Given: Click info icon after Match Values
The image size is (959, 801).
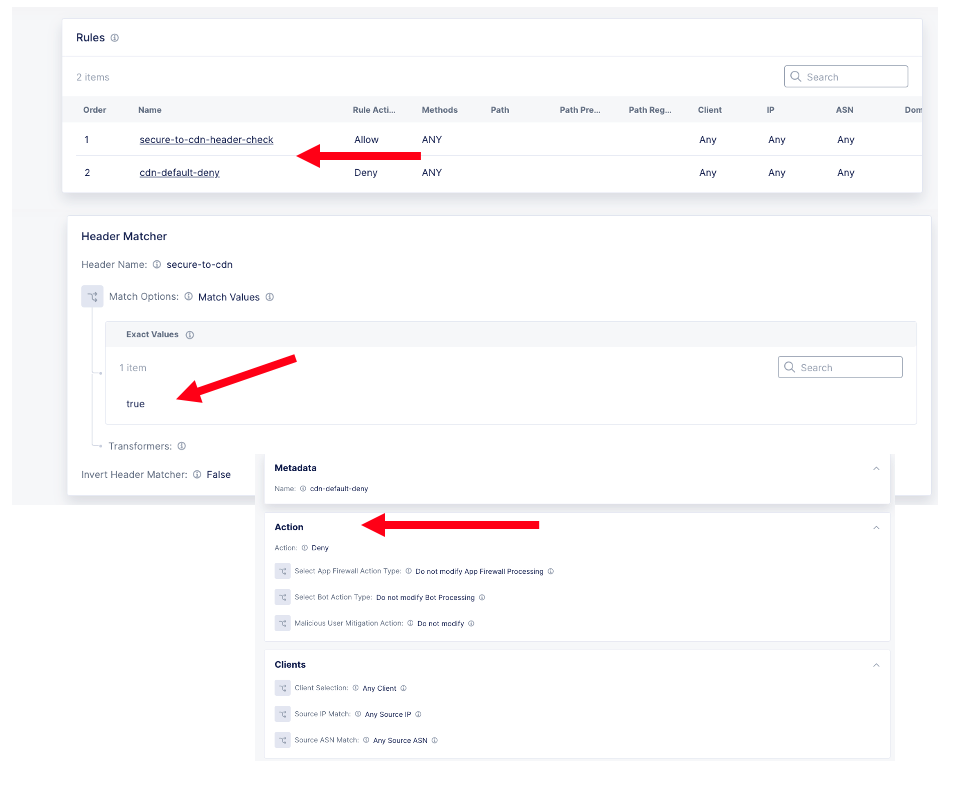Looking at the screenshot, I should [x=270, y=297].
